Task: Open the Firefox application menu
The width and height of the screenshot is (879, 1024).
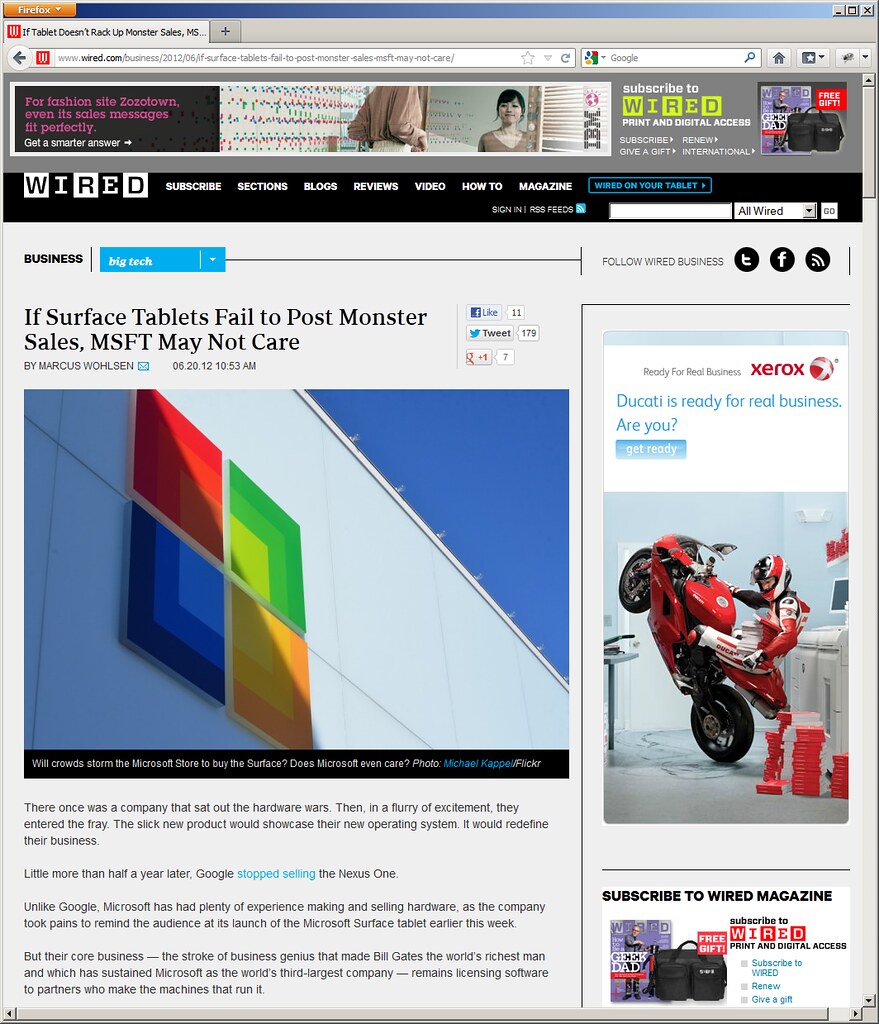Action: tap(39, 9)
